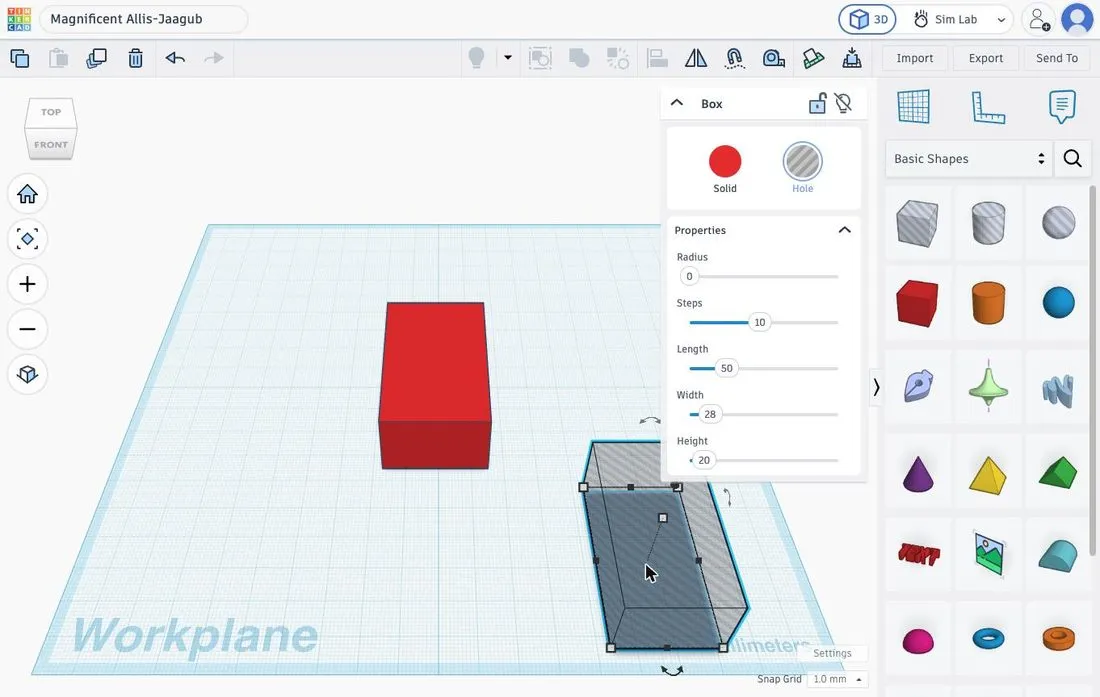The width and height of the screenshot is (1100, 697).
Task: Undo the last action
Action: pyautogui.click(x=175, y=58)
